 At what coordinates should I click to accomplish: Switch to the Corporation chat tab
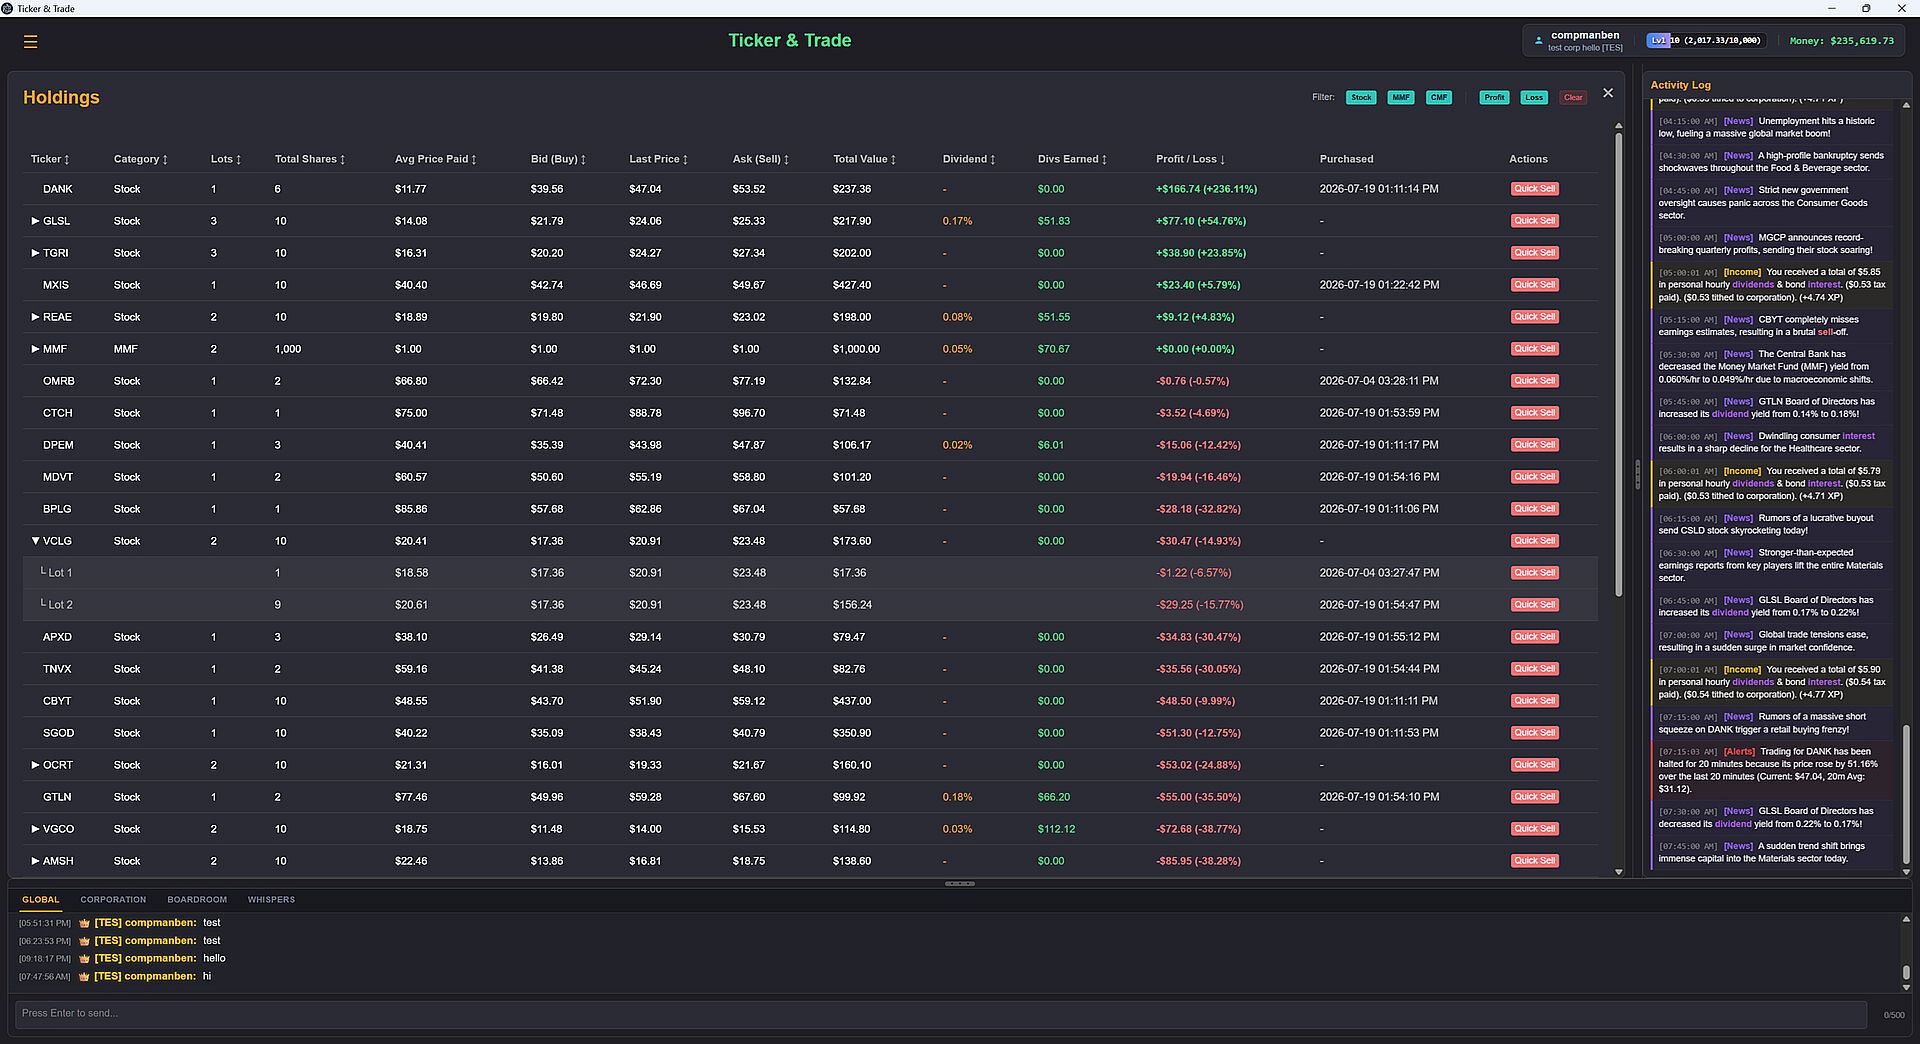[x=113, y=899]
